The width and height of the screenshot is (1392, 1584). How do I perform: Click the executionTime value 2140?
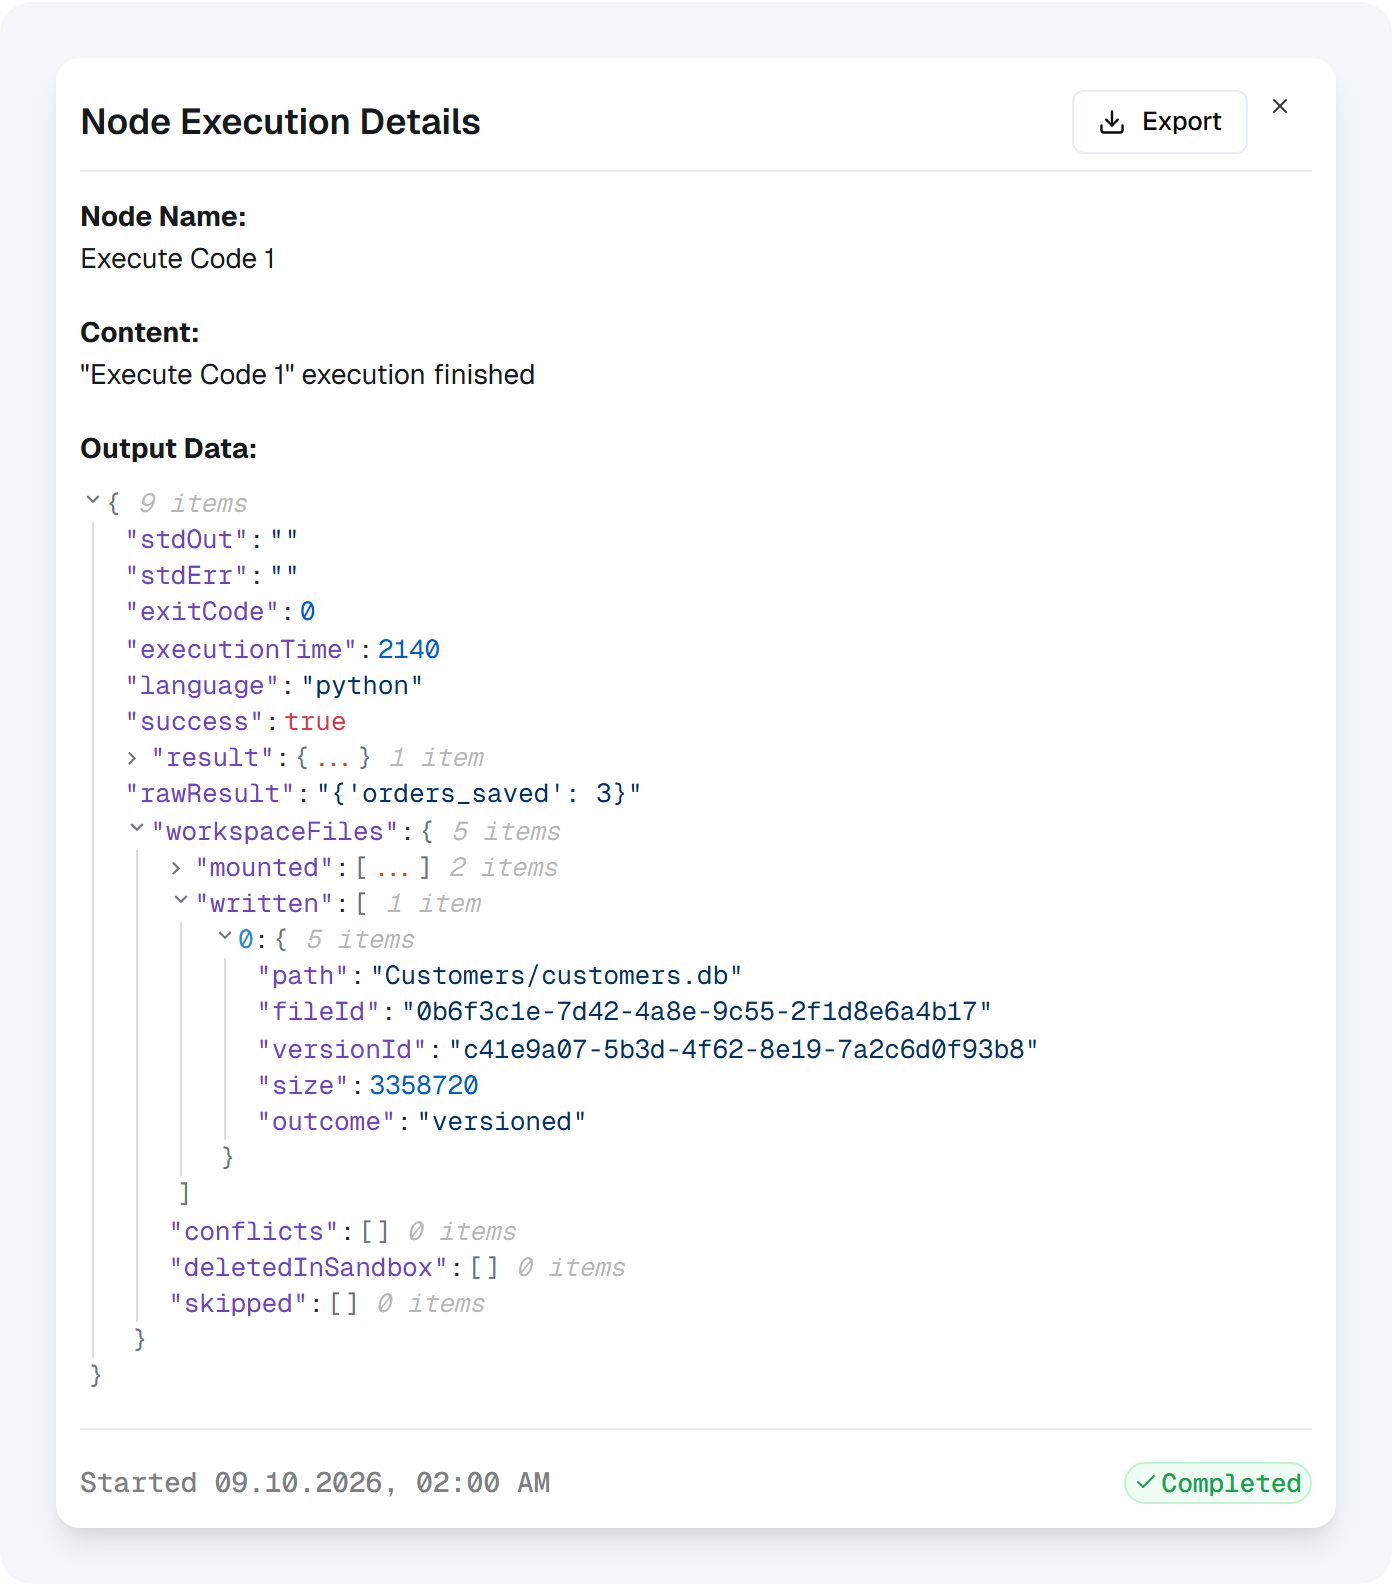click(409, 650)
